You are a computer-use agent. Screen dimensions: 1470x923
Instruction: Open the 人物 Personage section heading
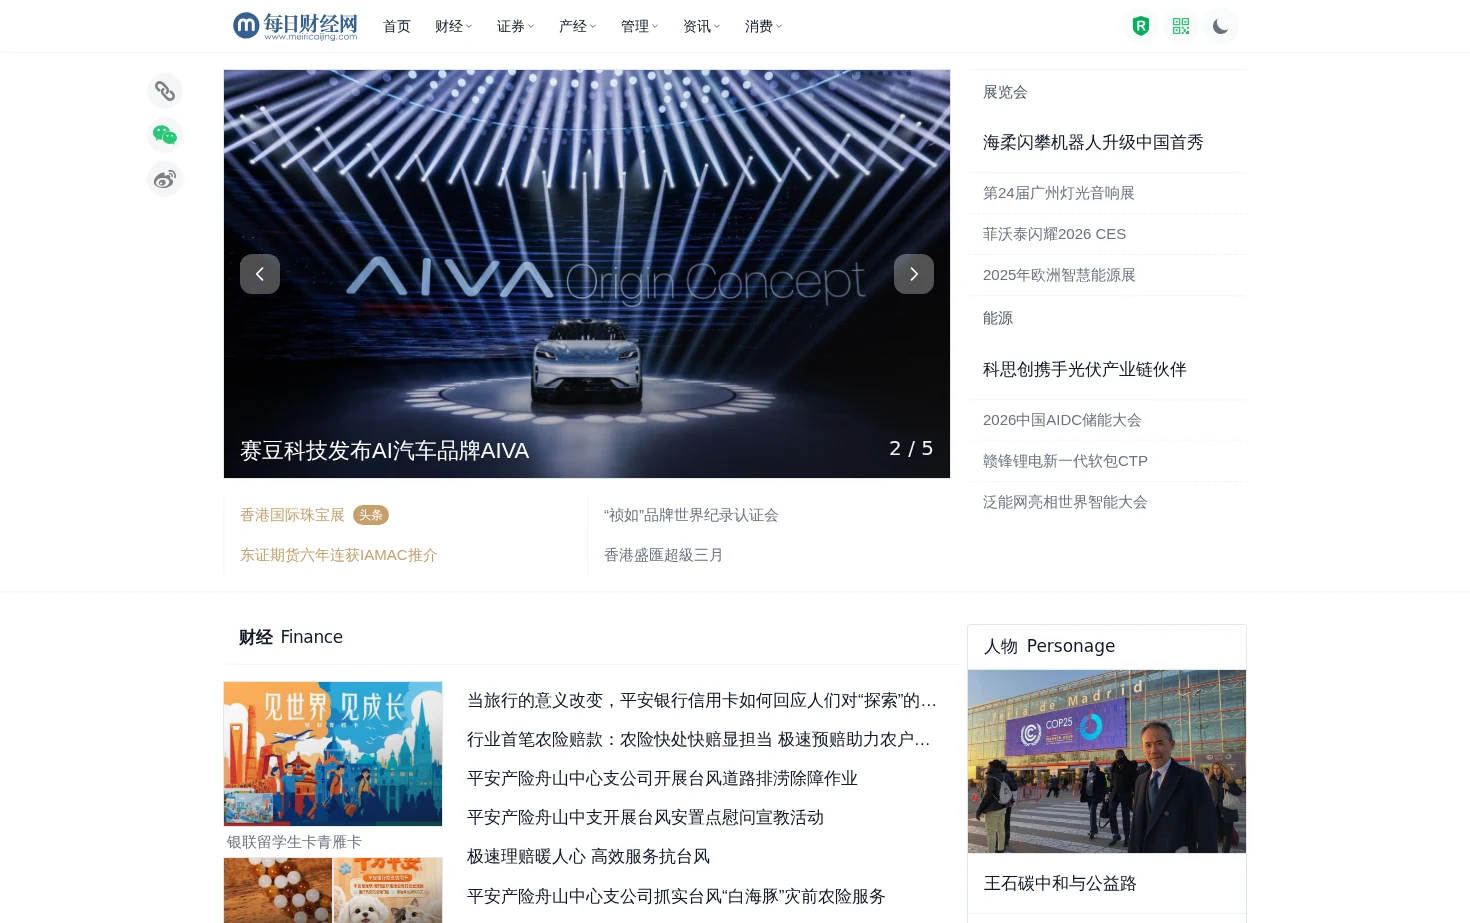tap(1049, 646)
